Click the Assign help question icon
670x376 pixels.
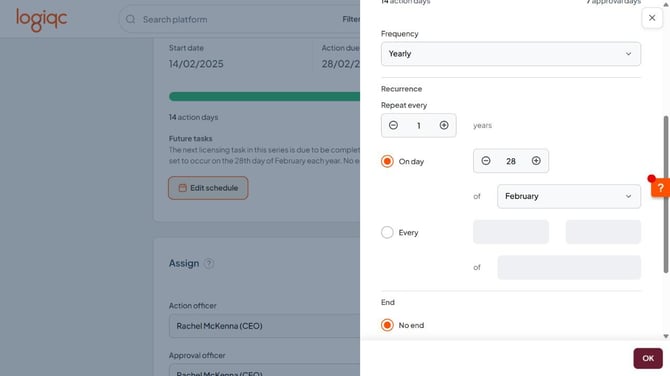[x=209, y=263]
